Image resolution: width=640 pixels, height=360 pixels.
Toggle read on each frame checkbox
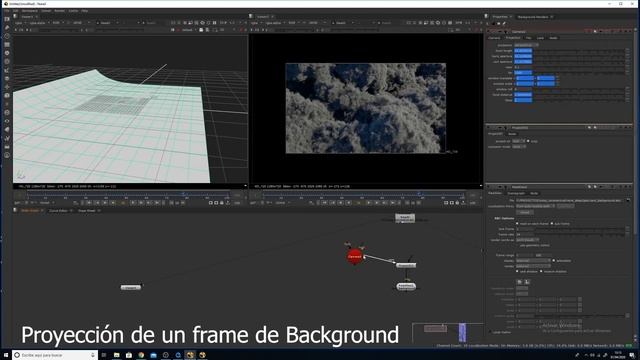pos(517,224)
